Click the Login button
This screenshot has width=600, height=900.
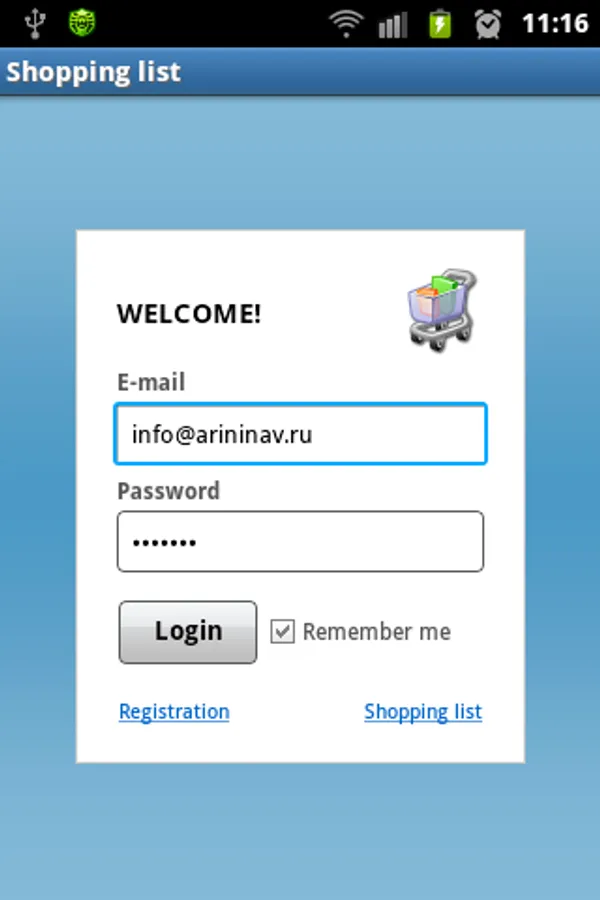[188, 632]
